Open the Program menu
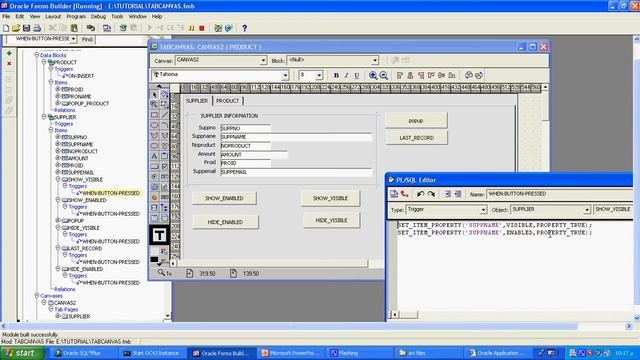640x360 pixels. click(x=76, y=16)
